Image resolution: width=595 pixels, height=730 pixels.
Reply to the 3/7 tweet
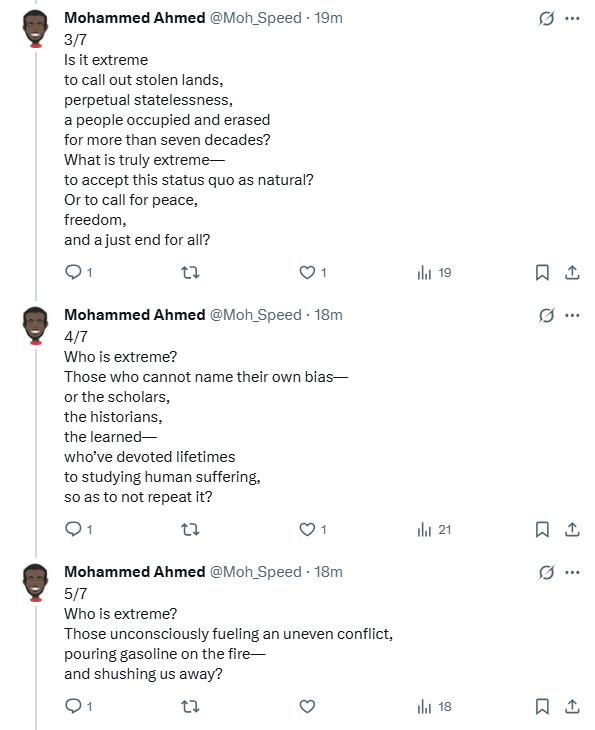pyautogui.click(x=78, y=272)
